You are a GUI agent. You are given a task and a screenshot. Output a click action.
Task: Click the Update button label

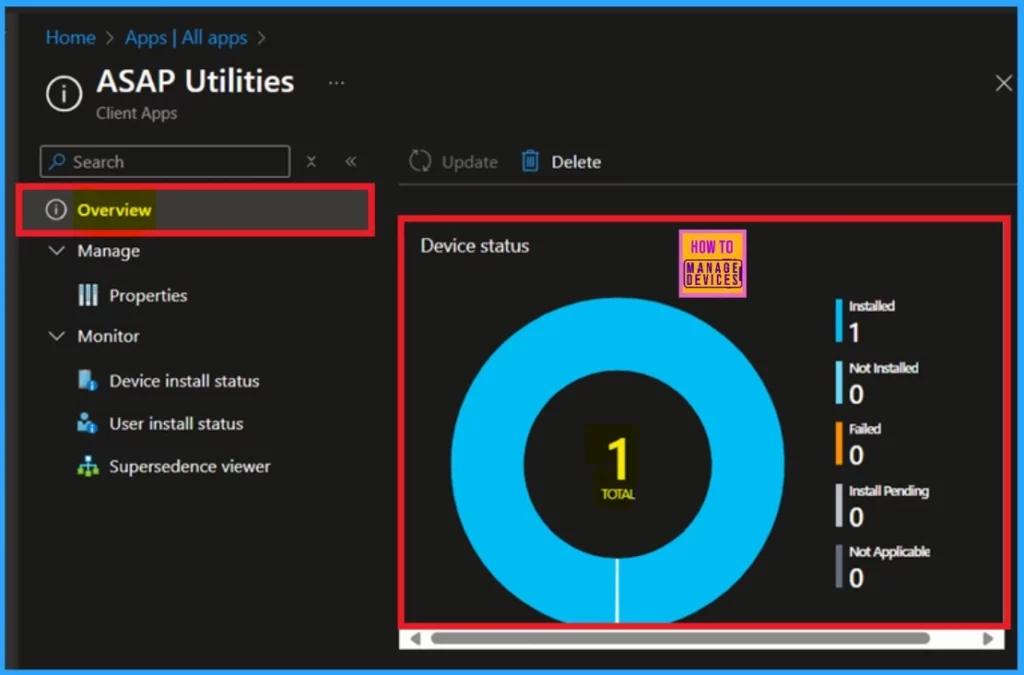470,162
